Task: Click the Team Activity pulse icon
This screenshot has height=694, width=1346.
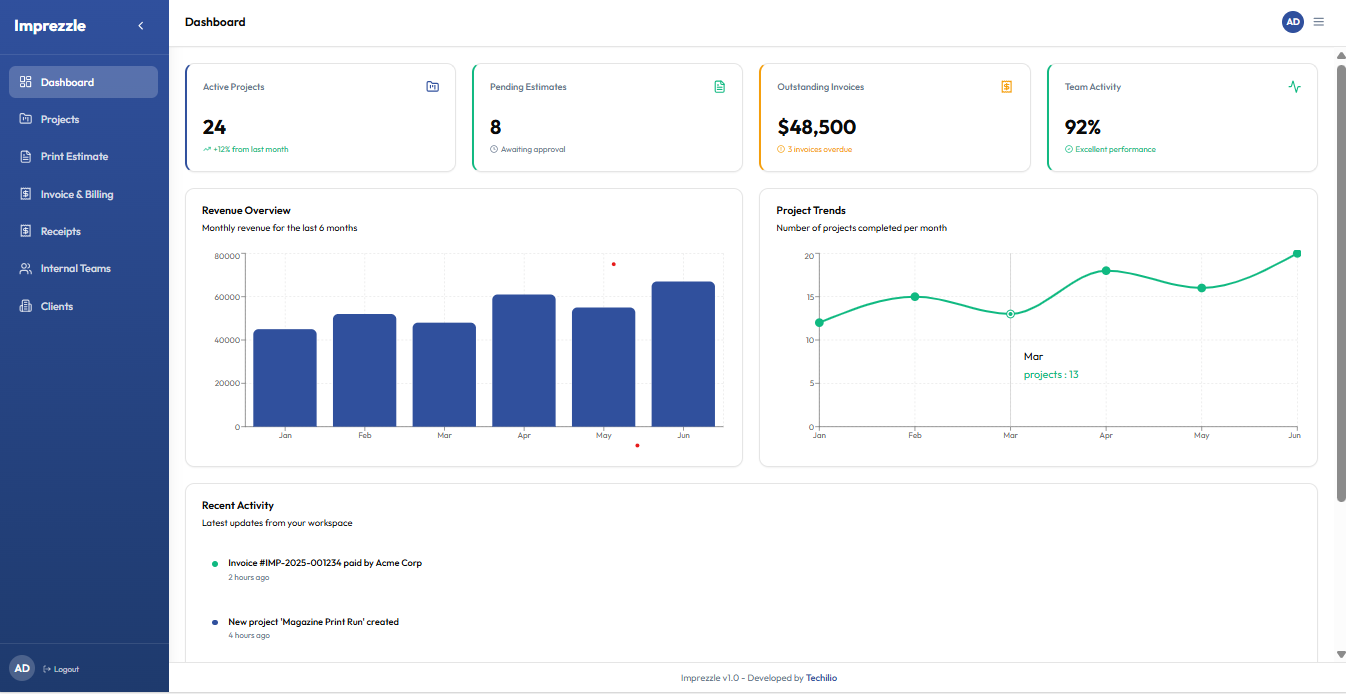Action: click(x=1295, y=87)
